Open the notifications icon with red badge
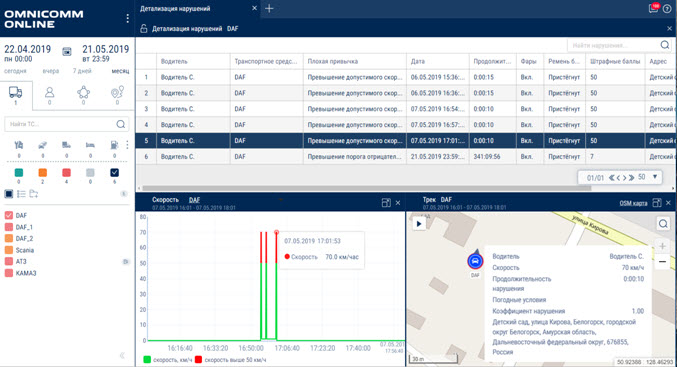Image resolution: width=677 pixels, height=367 pixels. pos(654,8)
